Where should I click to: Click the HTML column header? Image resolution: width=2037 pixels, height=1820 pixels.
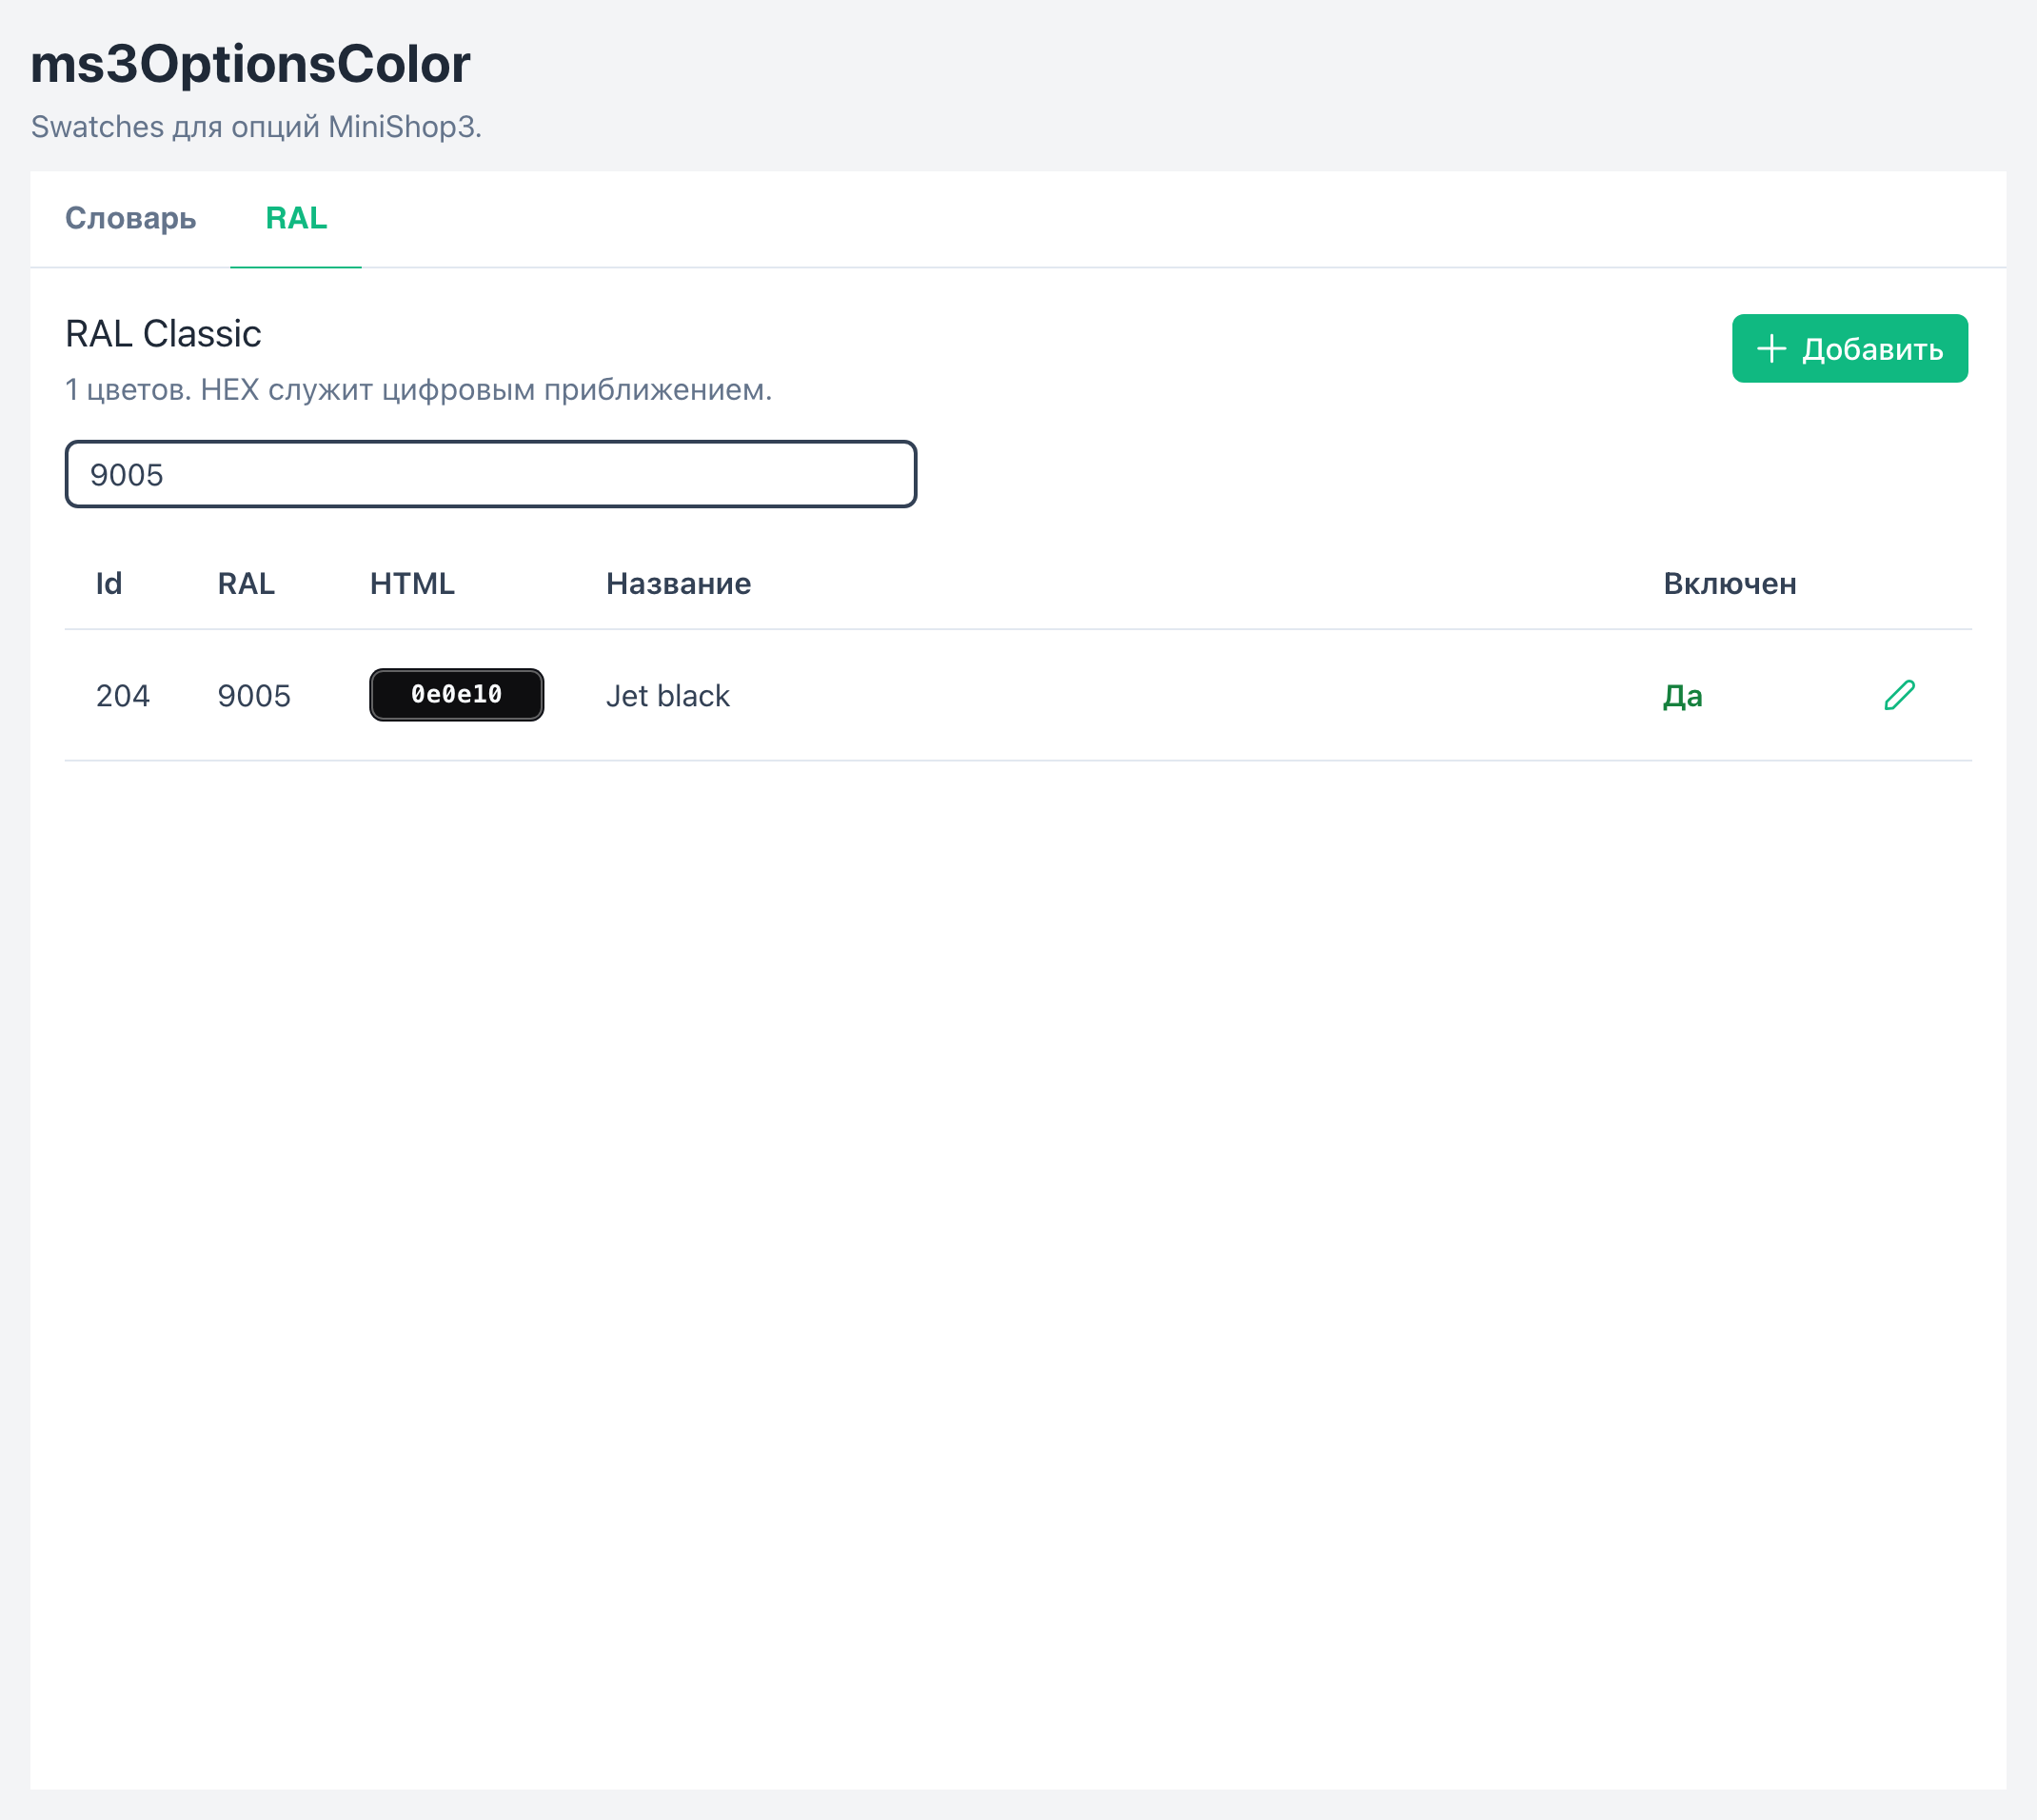[x=412, y=583]
